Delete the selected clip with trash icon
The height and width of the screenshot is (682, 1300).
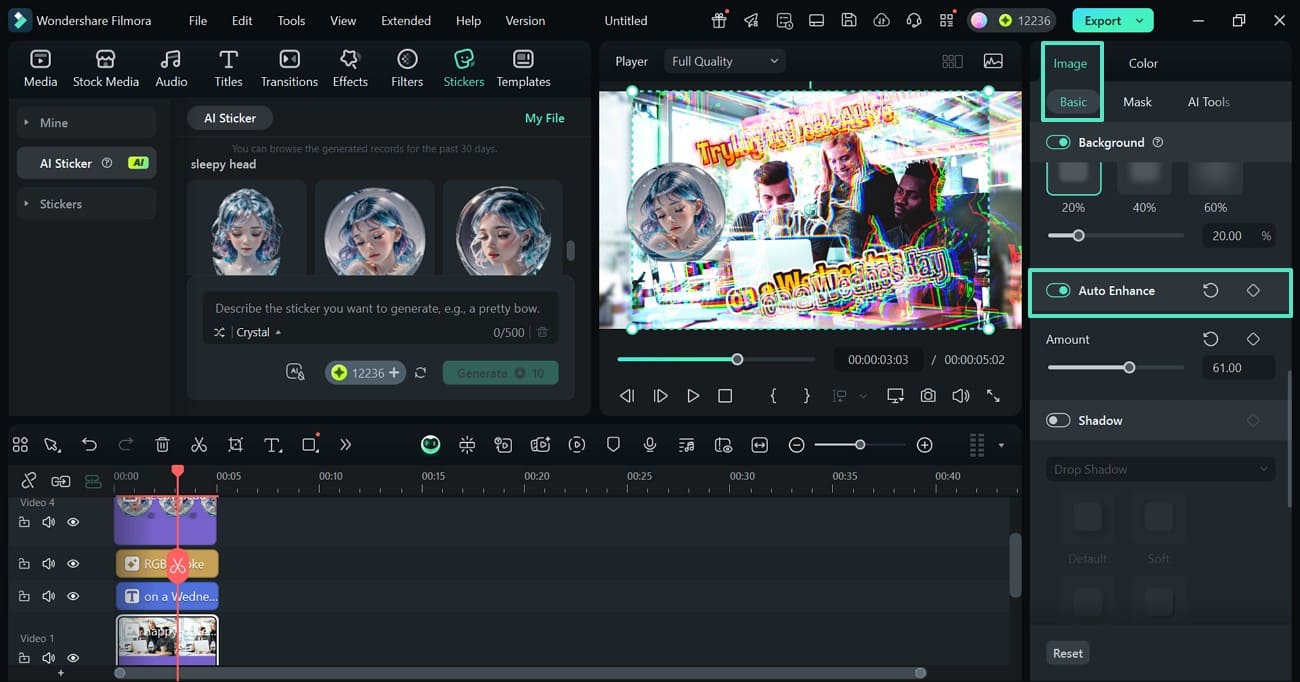coord(163,445)
